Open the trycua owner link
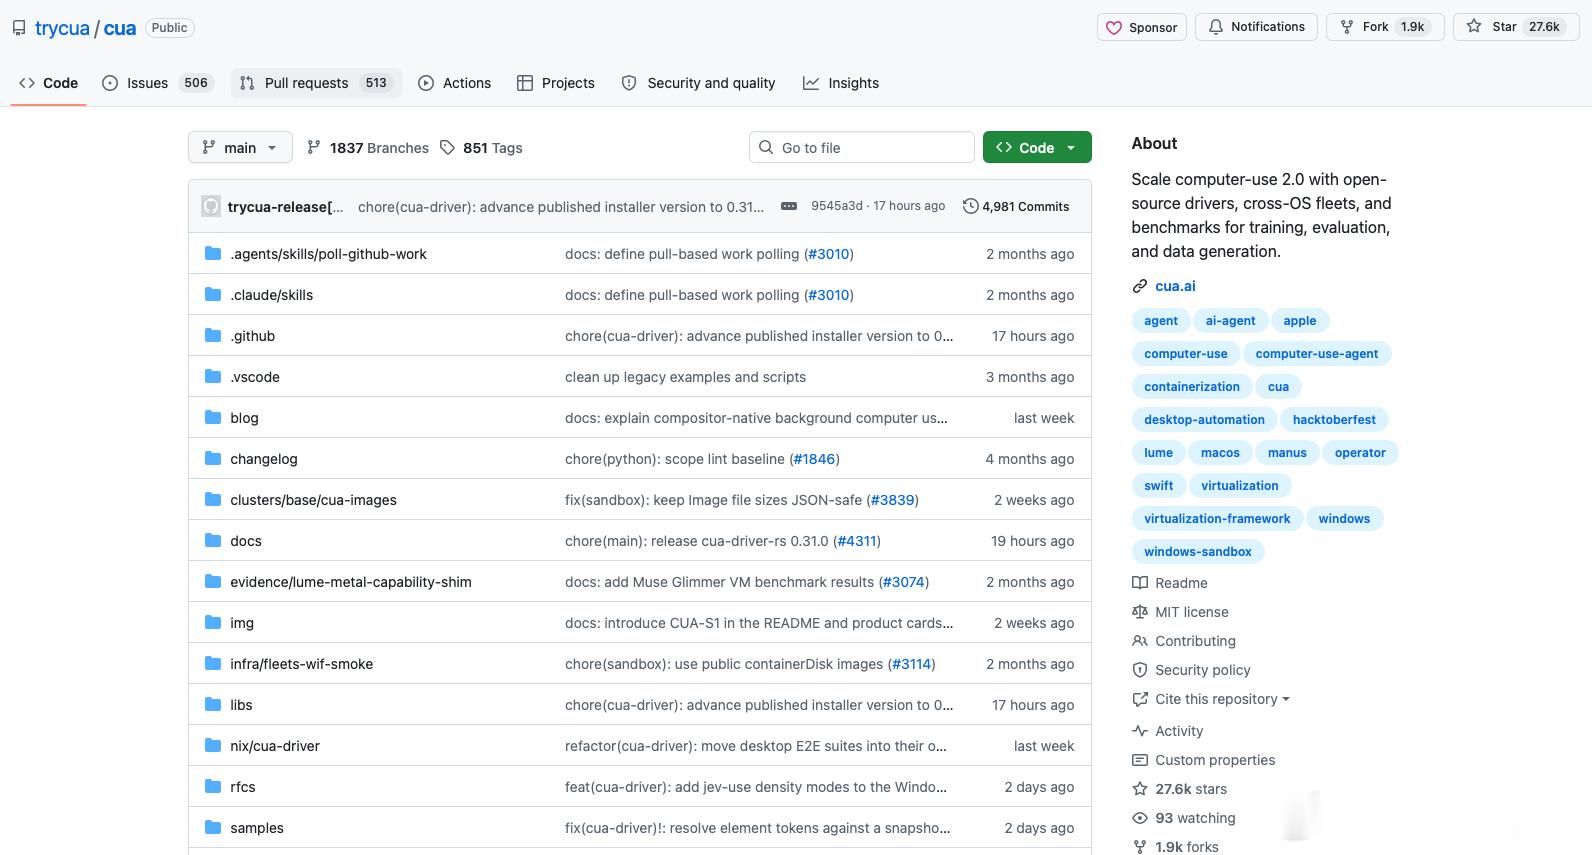 coord(62,28)
